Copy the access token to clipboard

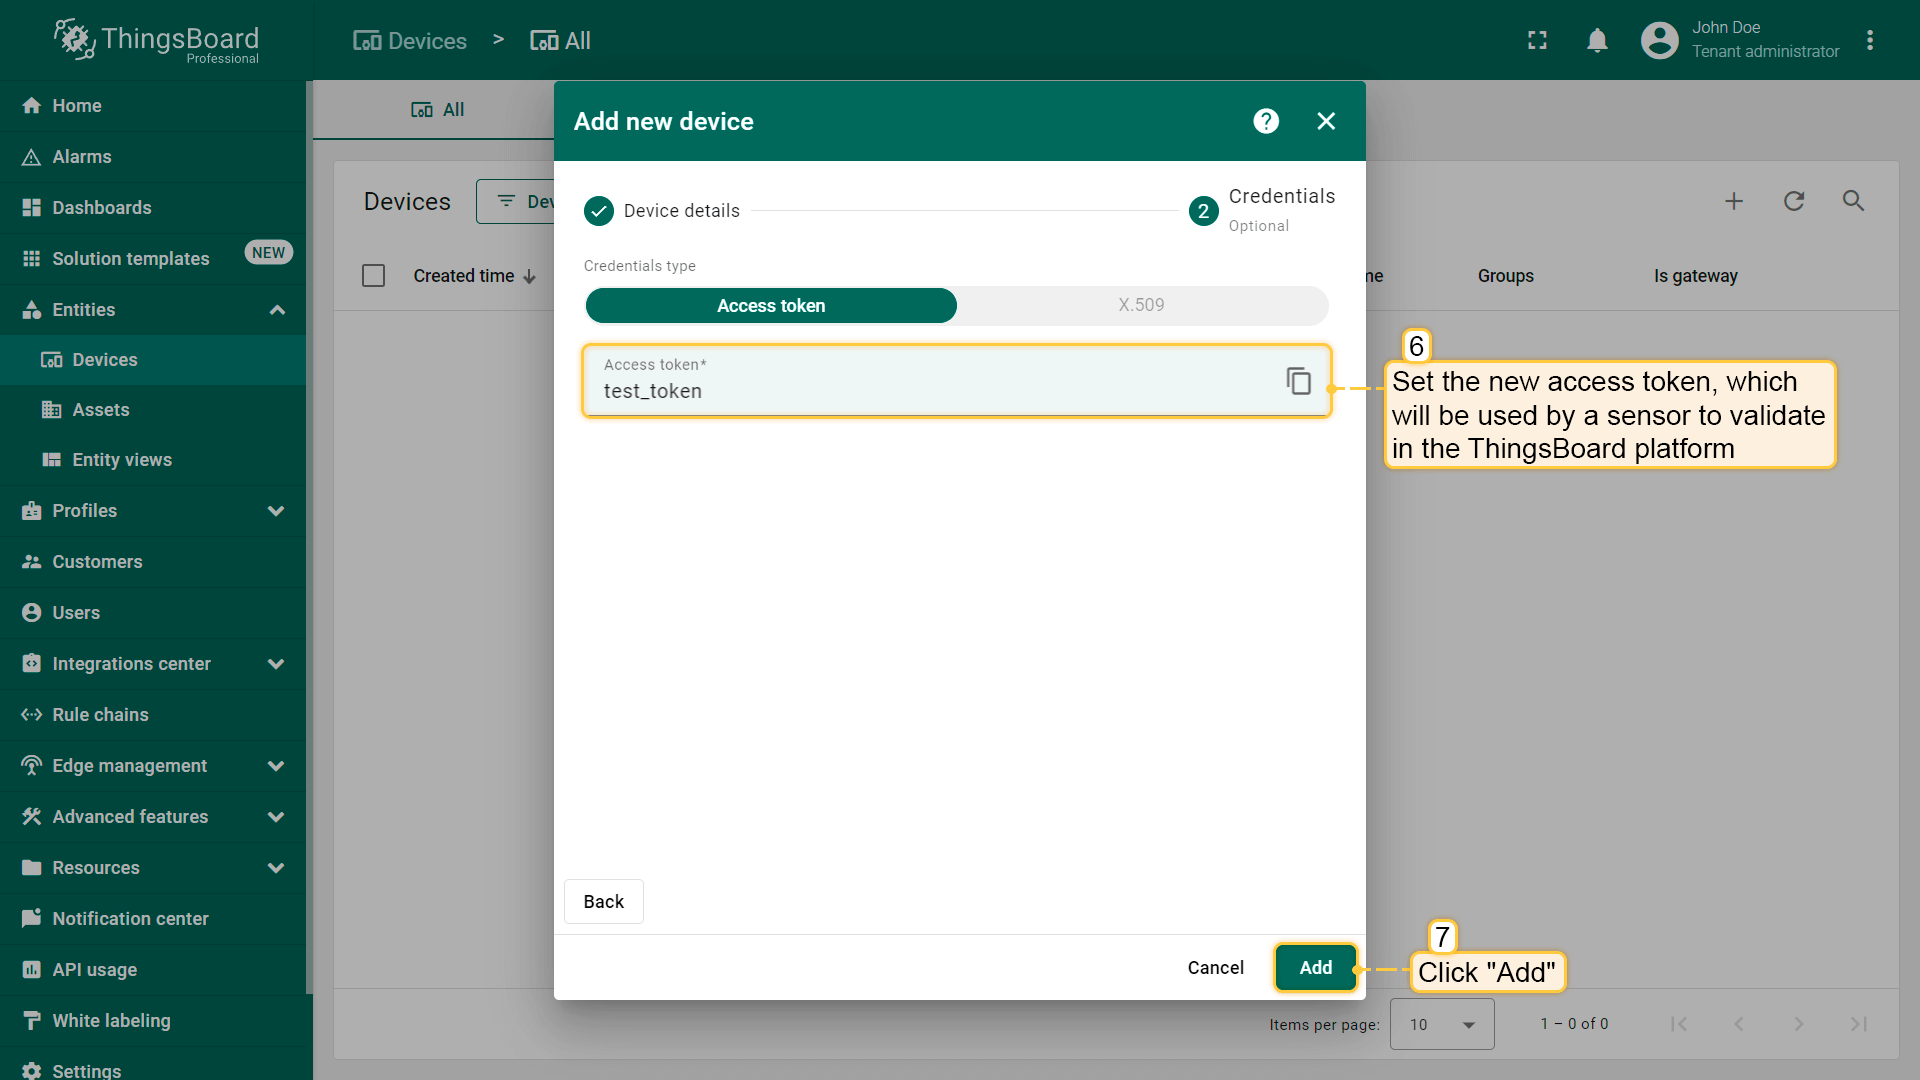(1298, 381)
